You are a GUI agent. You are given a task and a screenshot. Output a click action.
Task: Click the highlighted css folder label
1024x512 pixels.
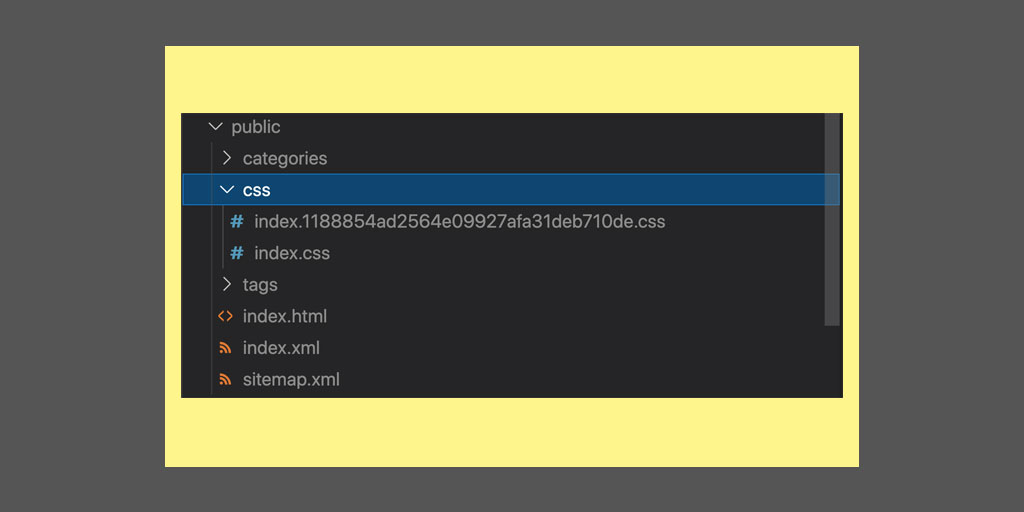tap(257, 190)
